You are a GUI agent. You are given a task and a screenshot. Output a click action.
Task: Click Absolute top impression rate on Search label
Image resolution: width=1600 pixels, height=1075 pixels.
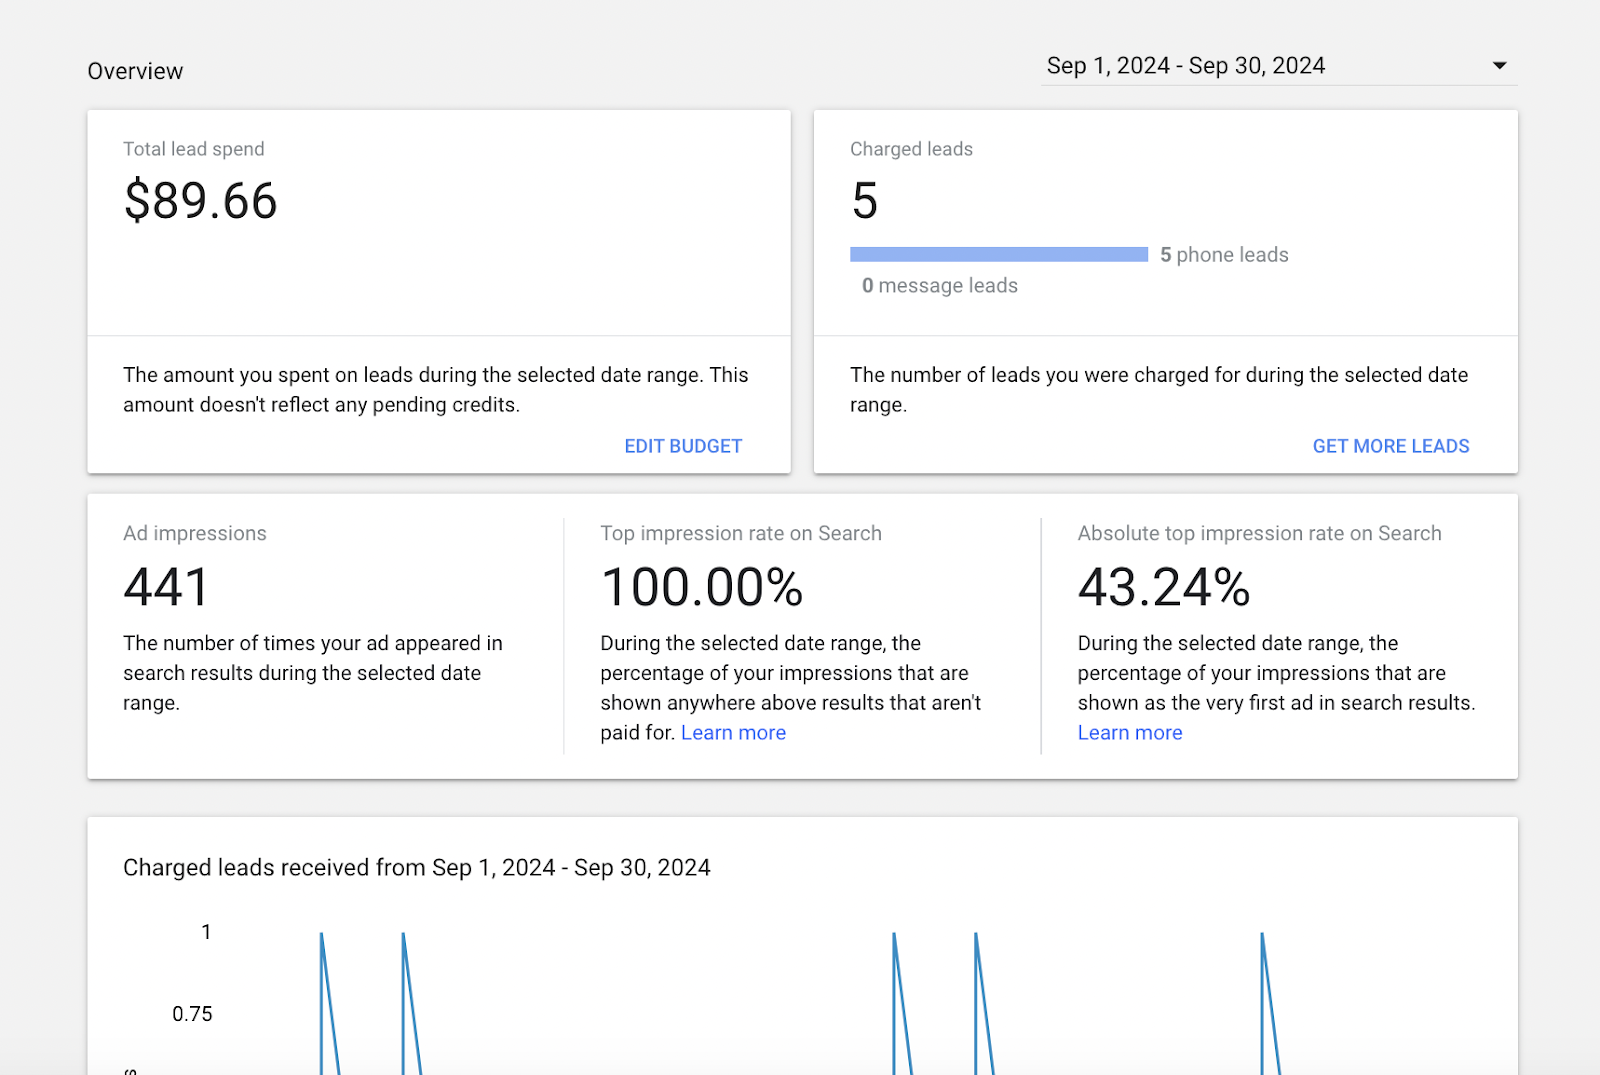coord(1259,534)
